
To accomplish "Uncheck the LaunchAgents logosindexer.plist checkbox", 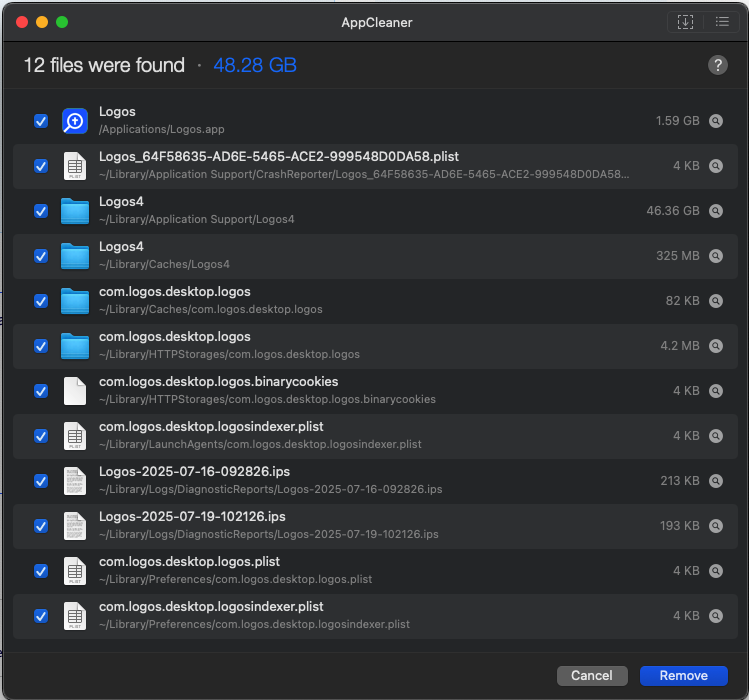I will click(x=41, y=436).
